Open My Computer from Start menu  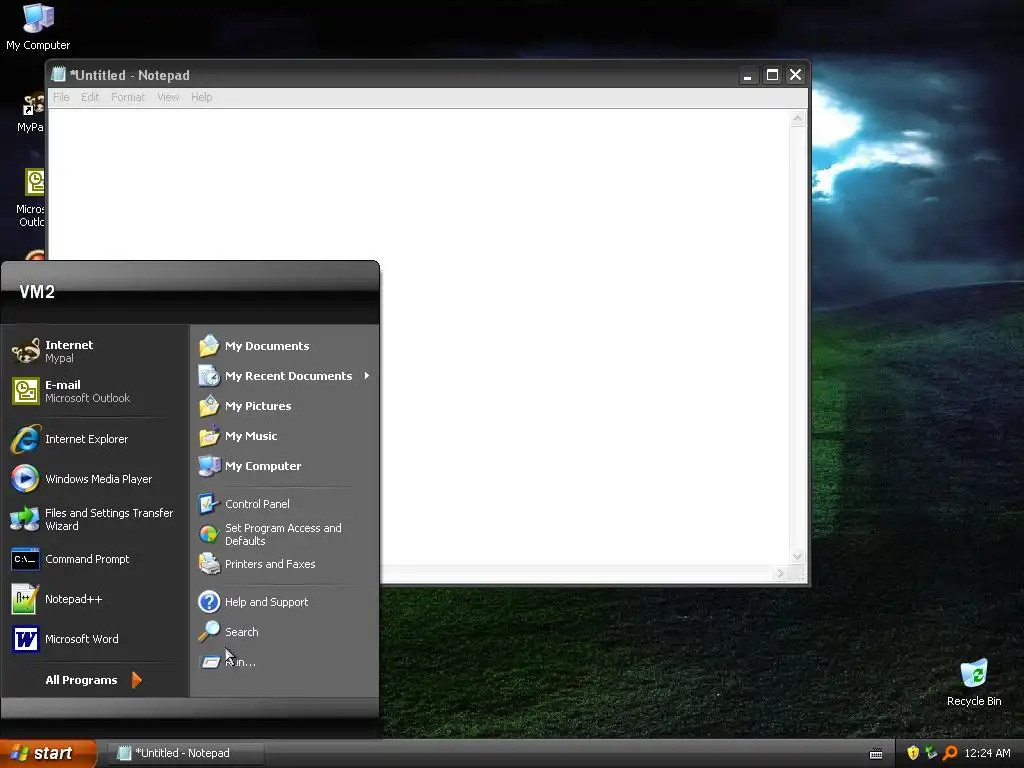tap(284, 466)
